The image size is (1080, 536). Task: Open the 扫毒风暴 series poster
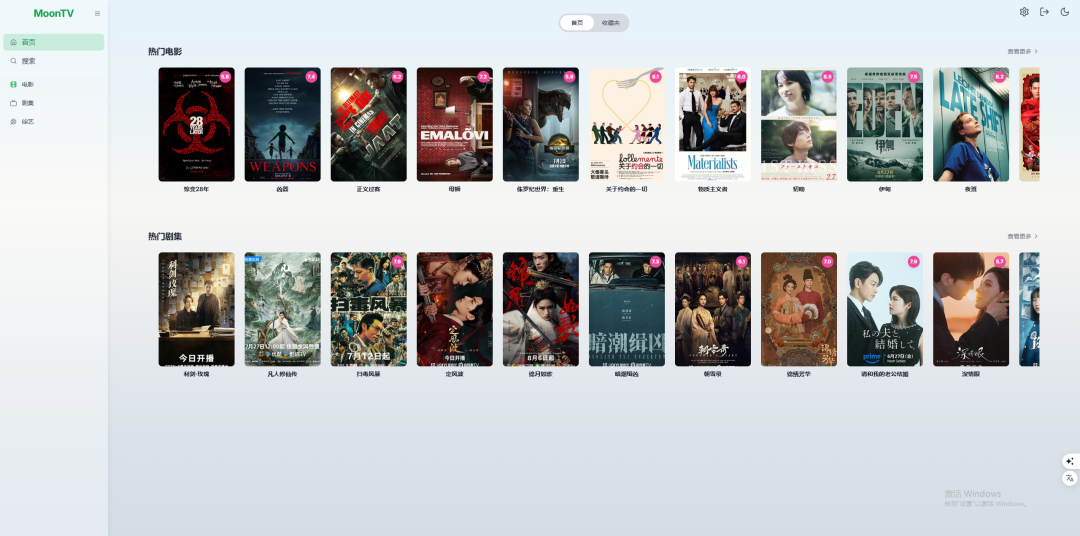pos(368,309)
